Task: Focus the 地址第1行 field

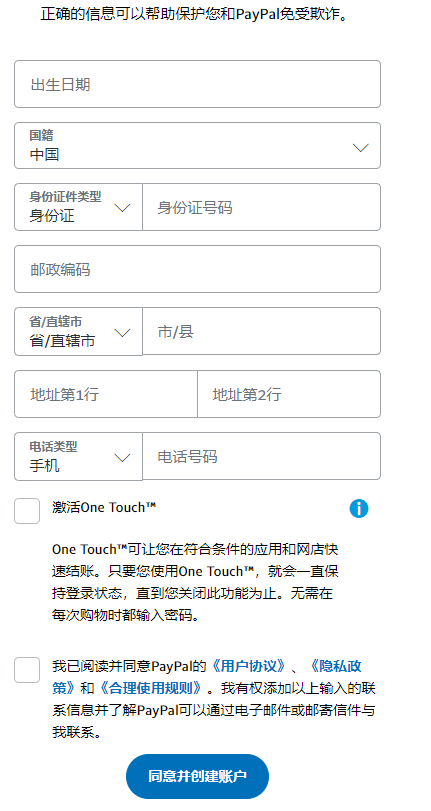Action: tap(106, 394)
